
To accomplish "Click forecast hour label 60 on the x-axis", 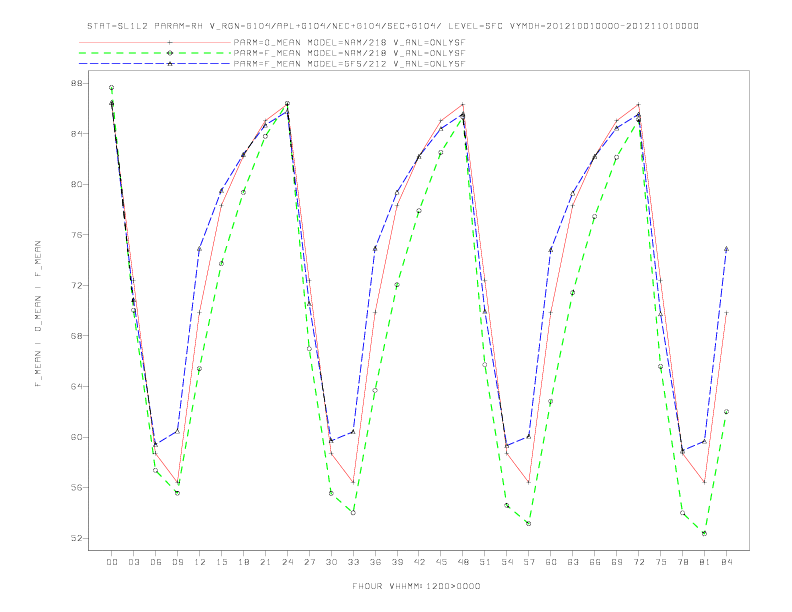I will tap(551, 562).
